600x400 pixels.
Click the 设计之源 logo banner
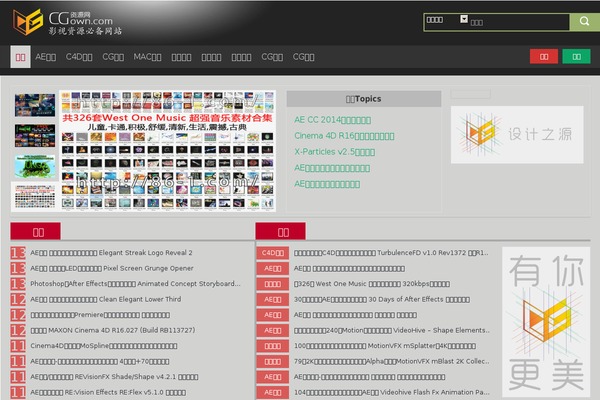click(x=517, y=135)
